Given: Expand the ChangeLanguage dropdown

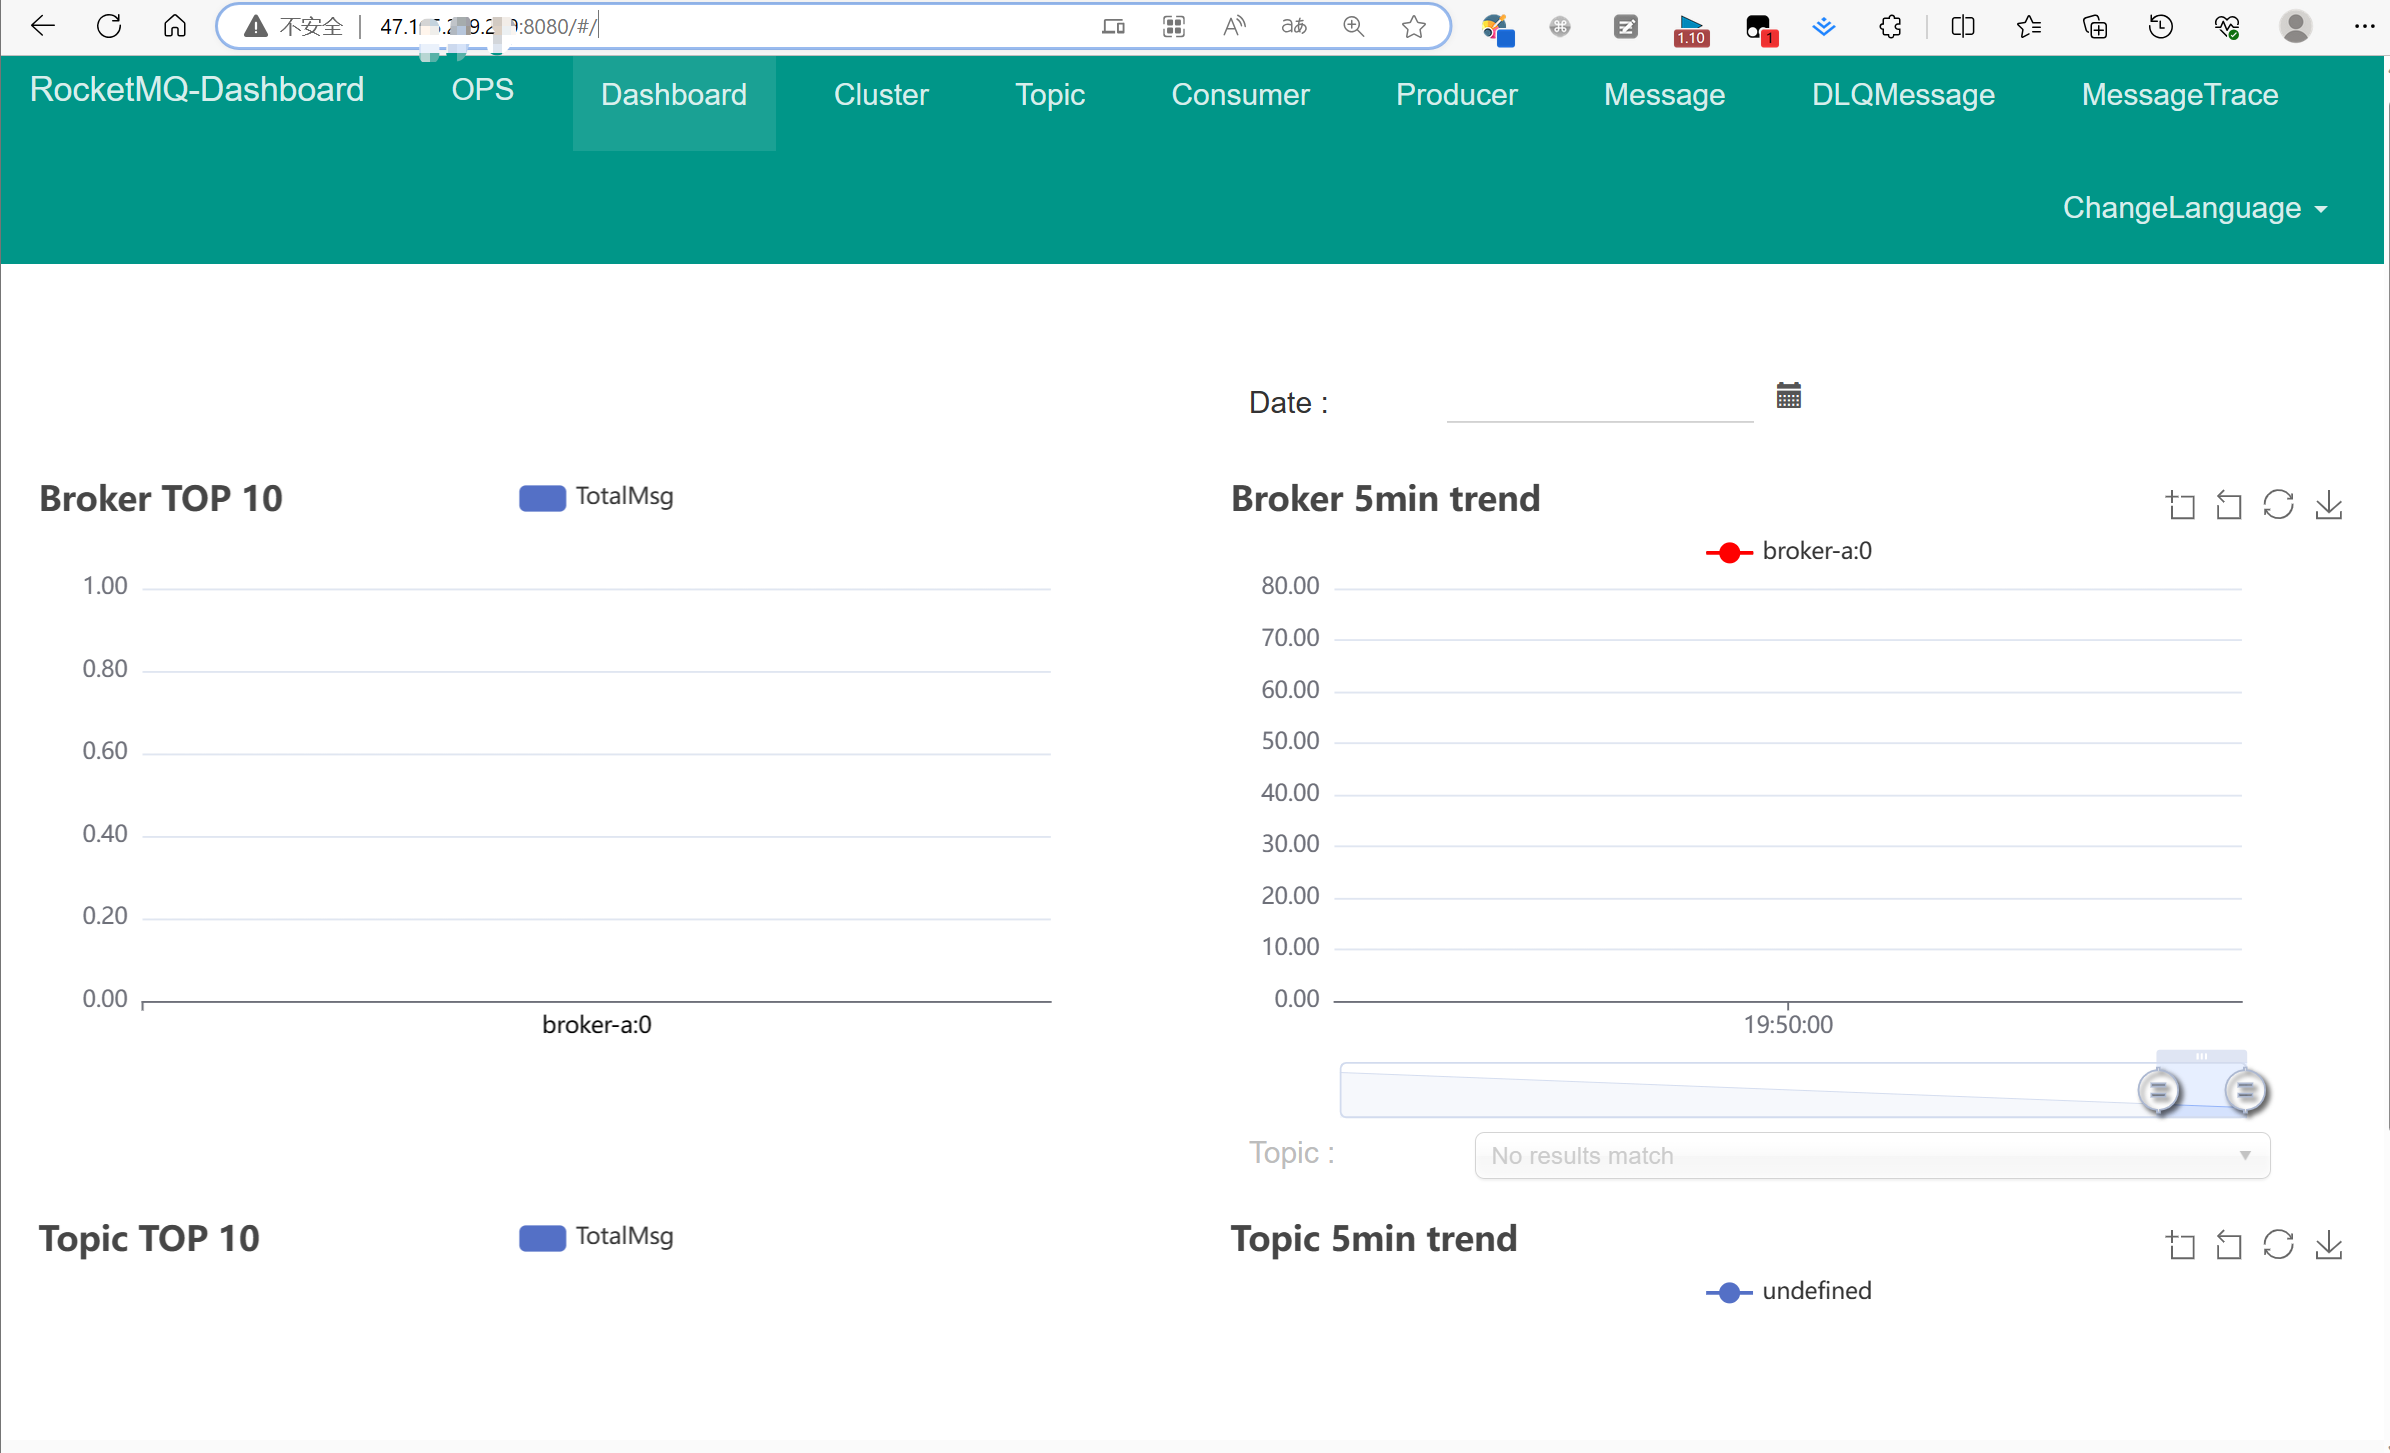Looking at the screenshot, I should click(2194, 208).
